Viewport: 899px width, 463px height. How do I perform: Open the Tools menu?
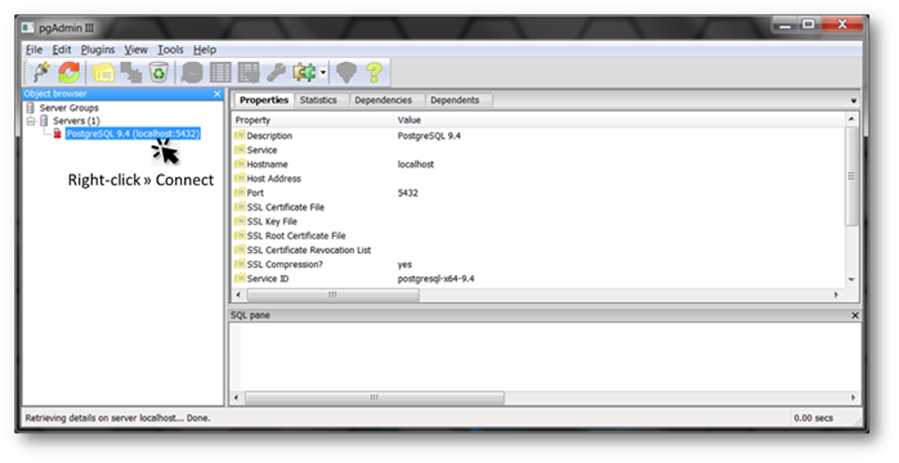point(170,49)
